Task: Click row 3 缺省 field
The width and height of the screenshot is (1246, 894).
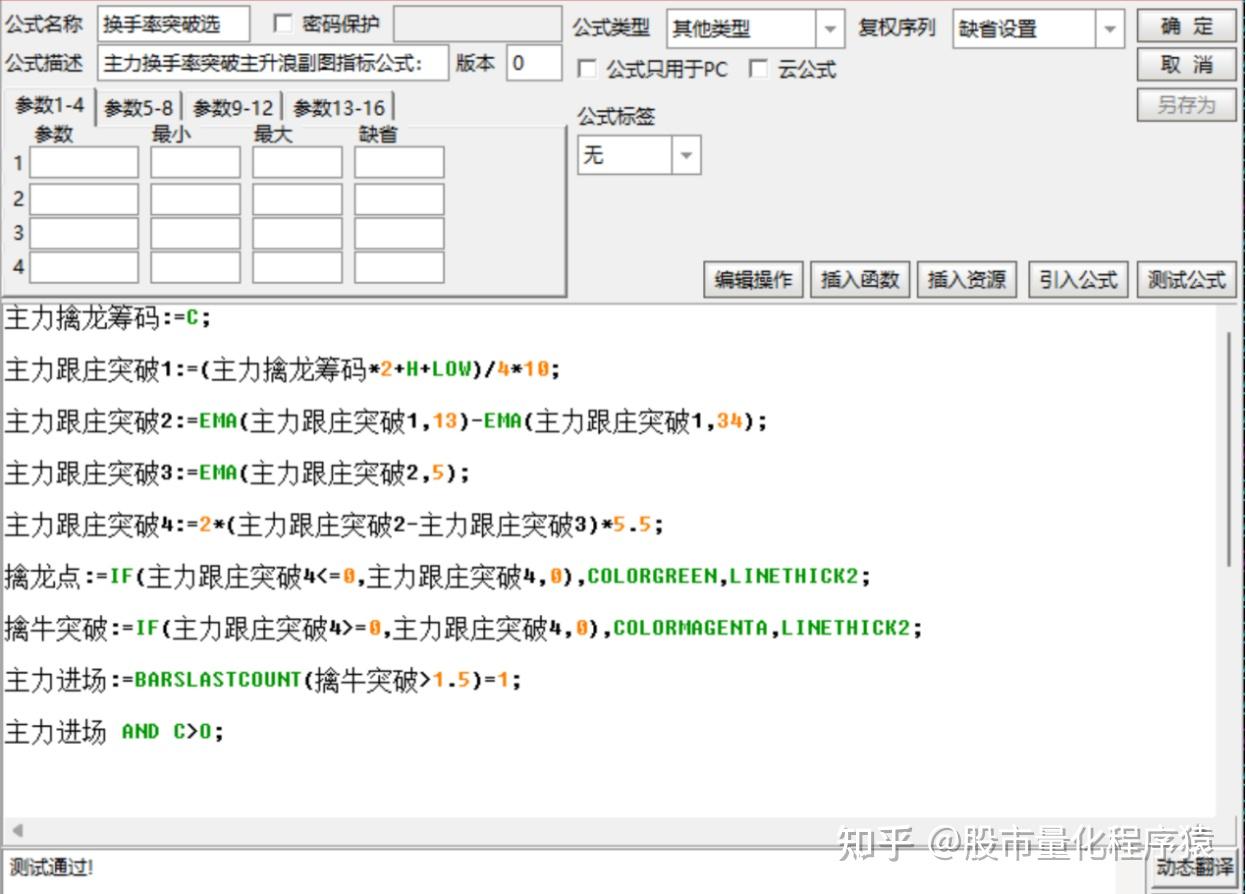Action: 399,233
